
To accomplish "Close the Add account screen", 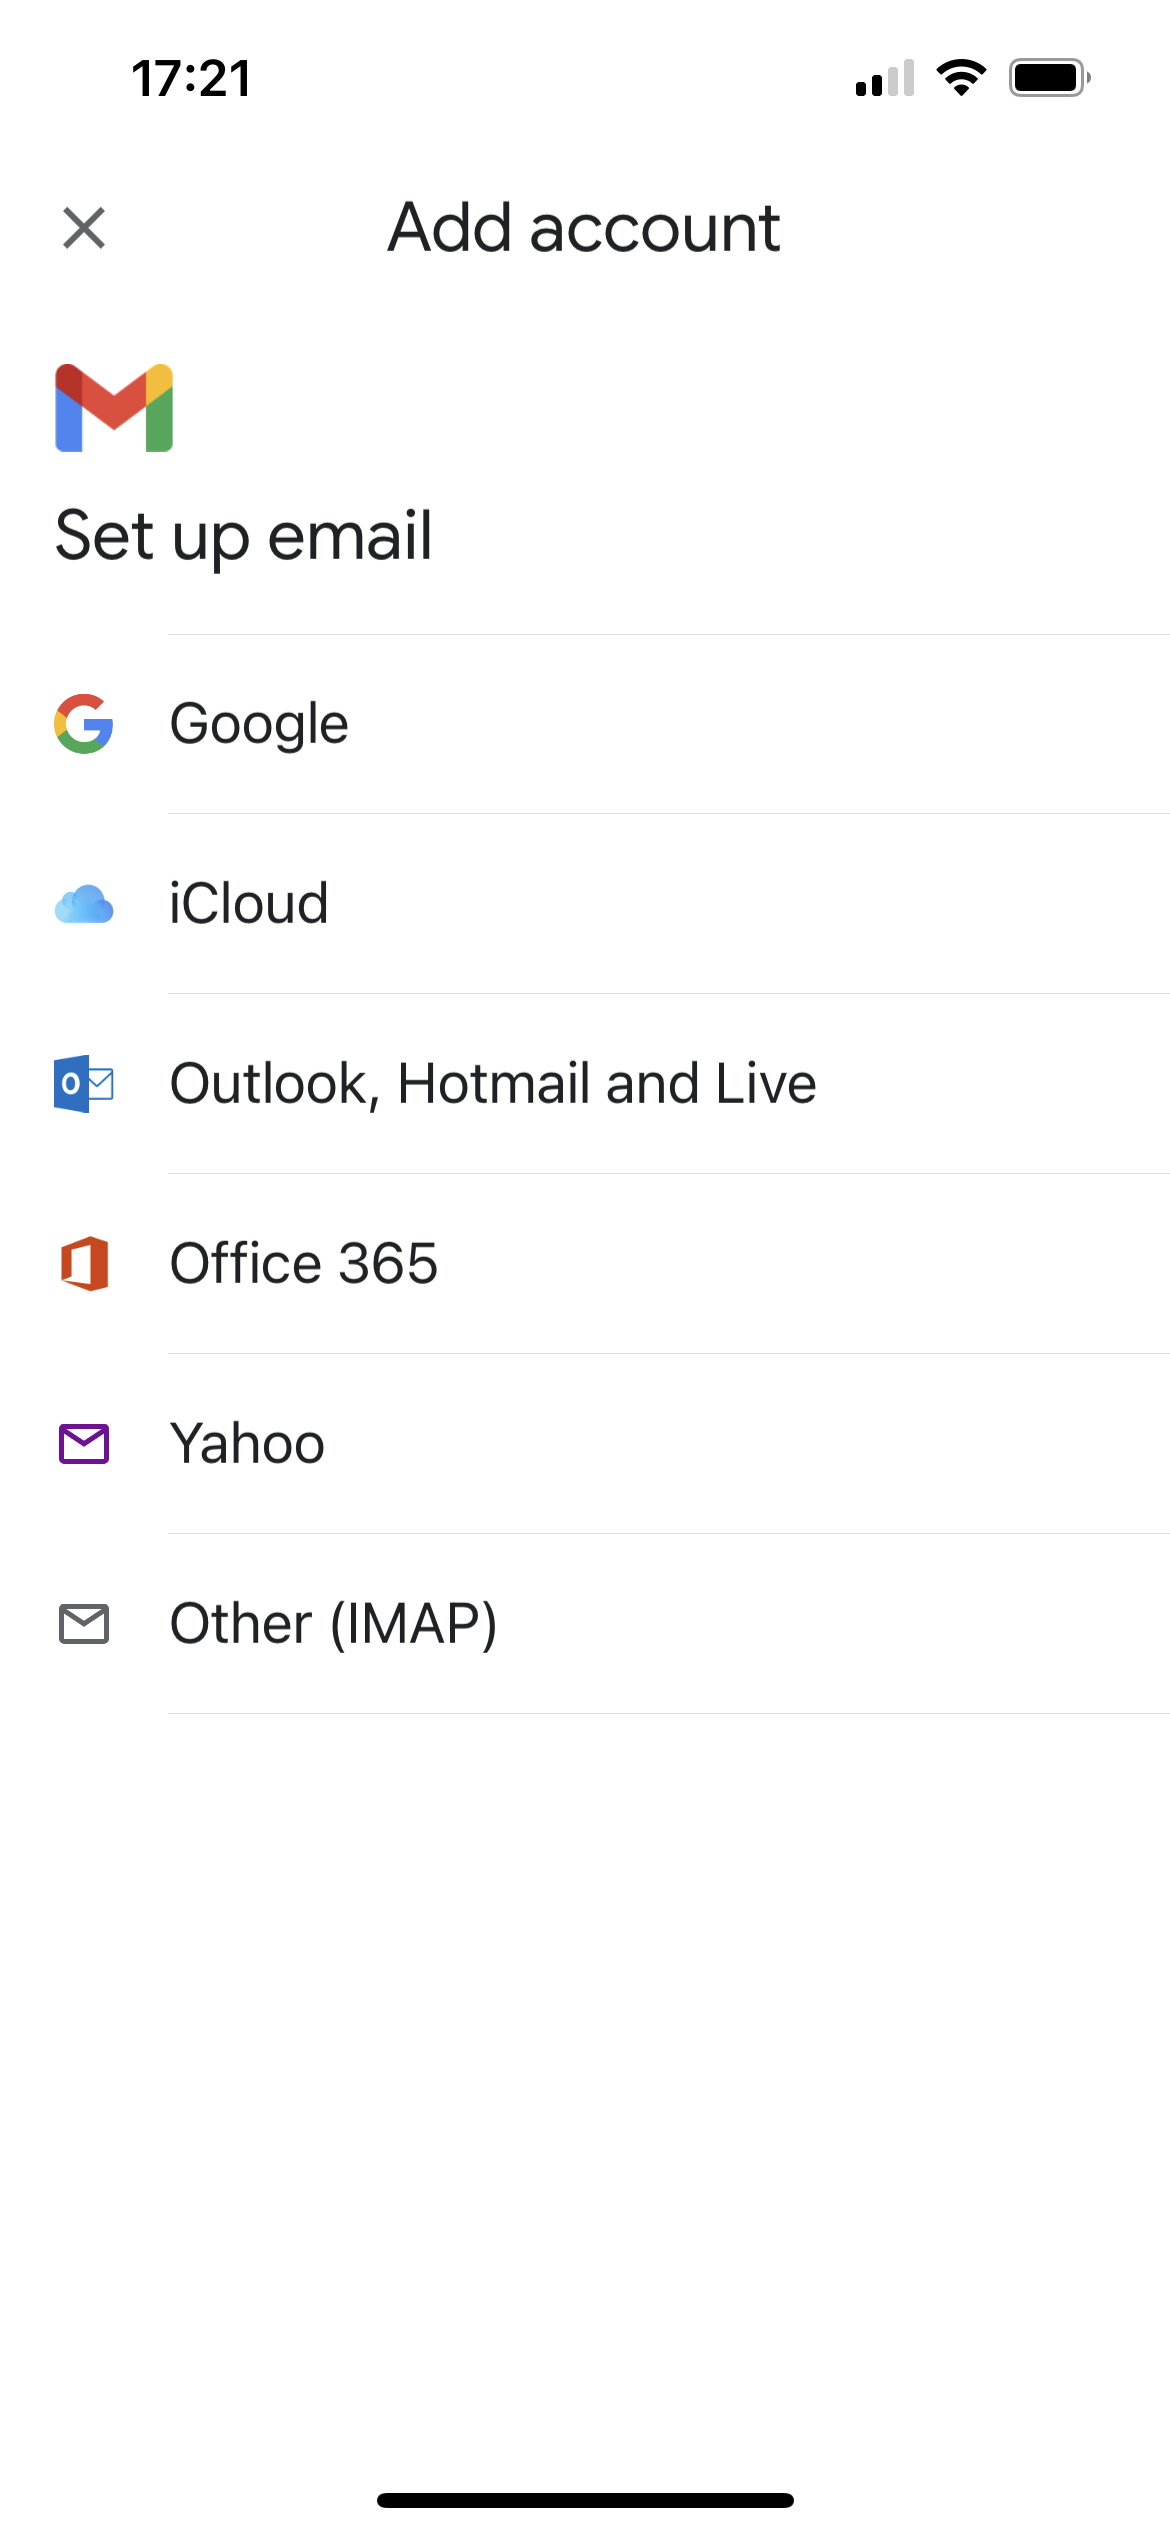I will [84, 228].
